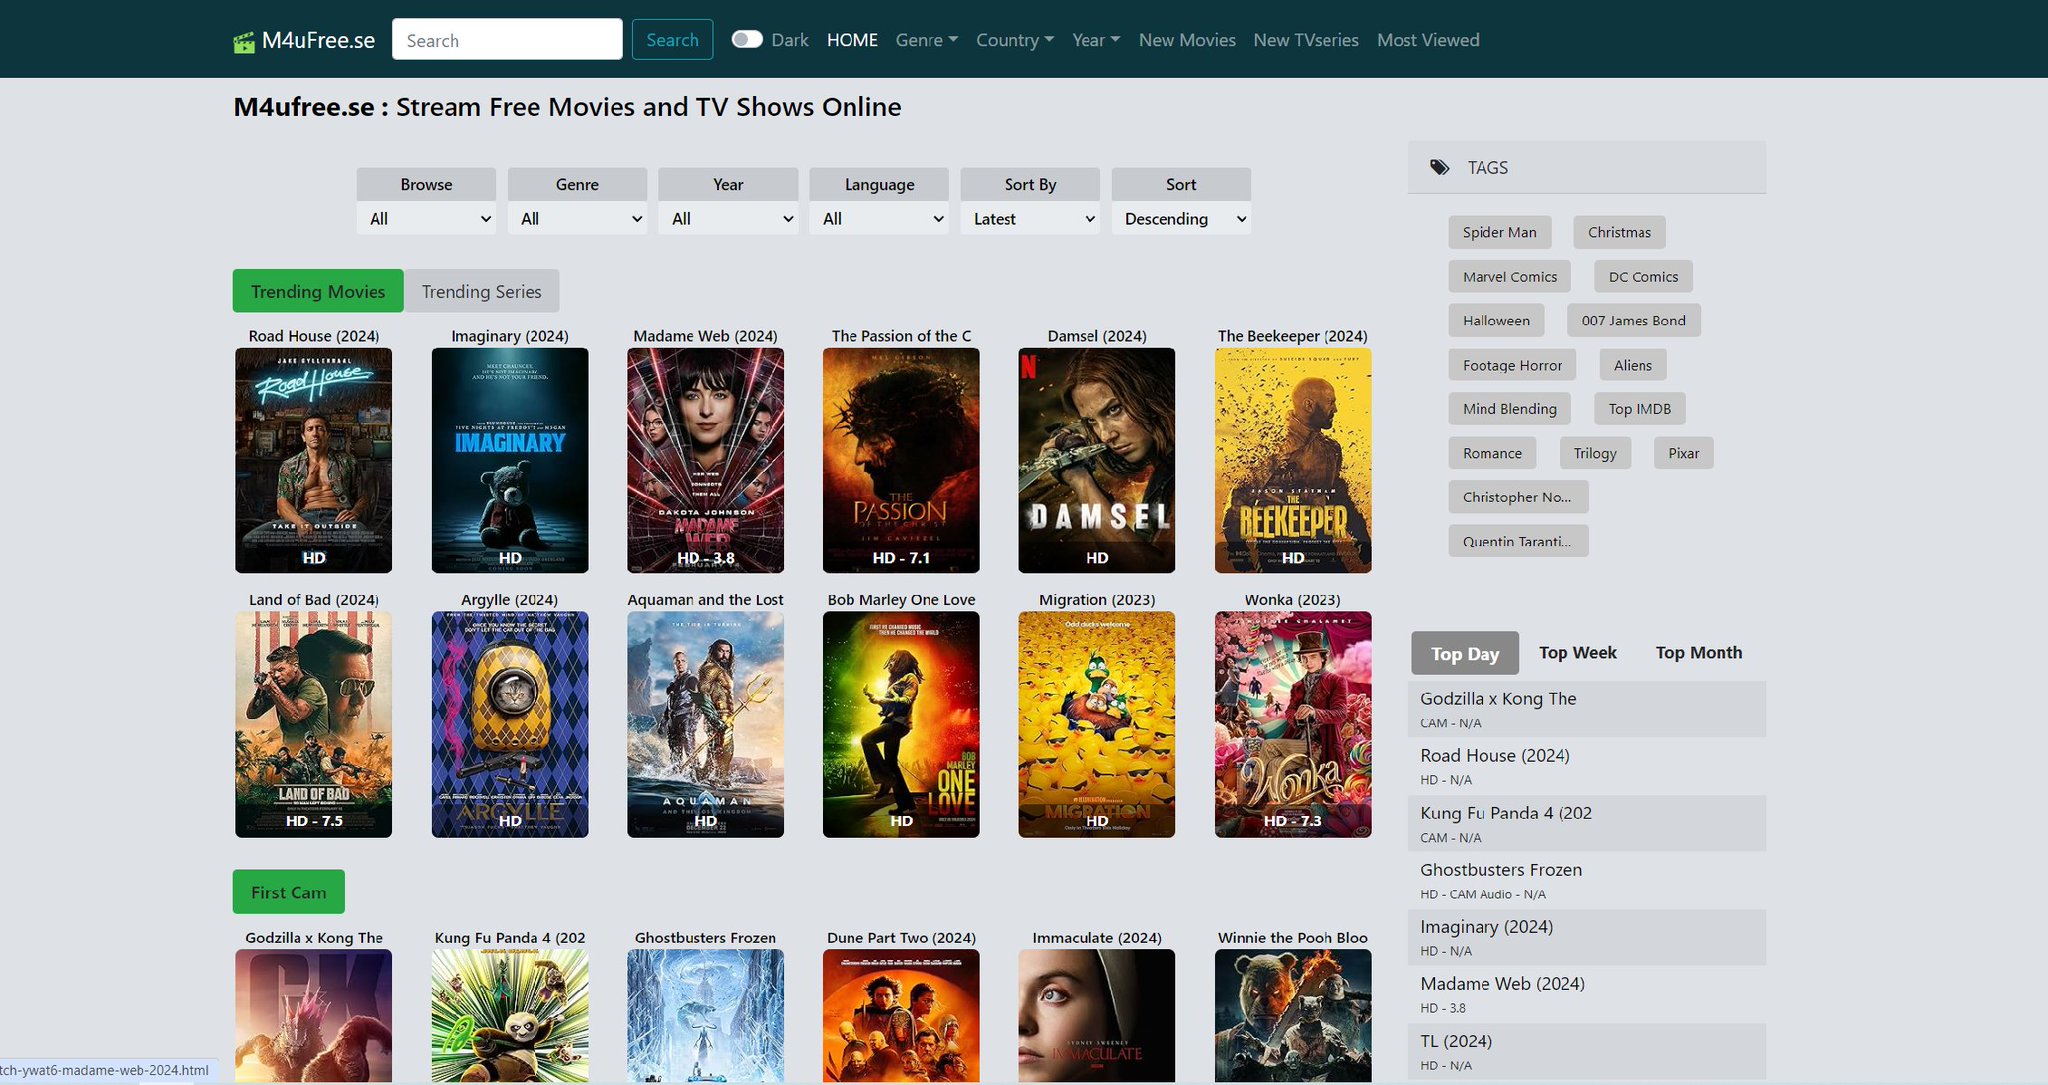
Task: Click the First Cam button
Action: [288, 892]
